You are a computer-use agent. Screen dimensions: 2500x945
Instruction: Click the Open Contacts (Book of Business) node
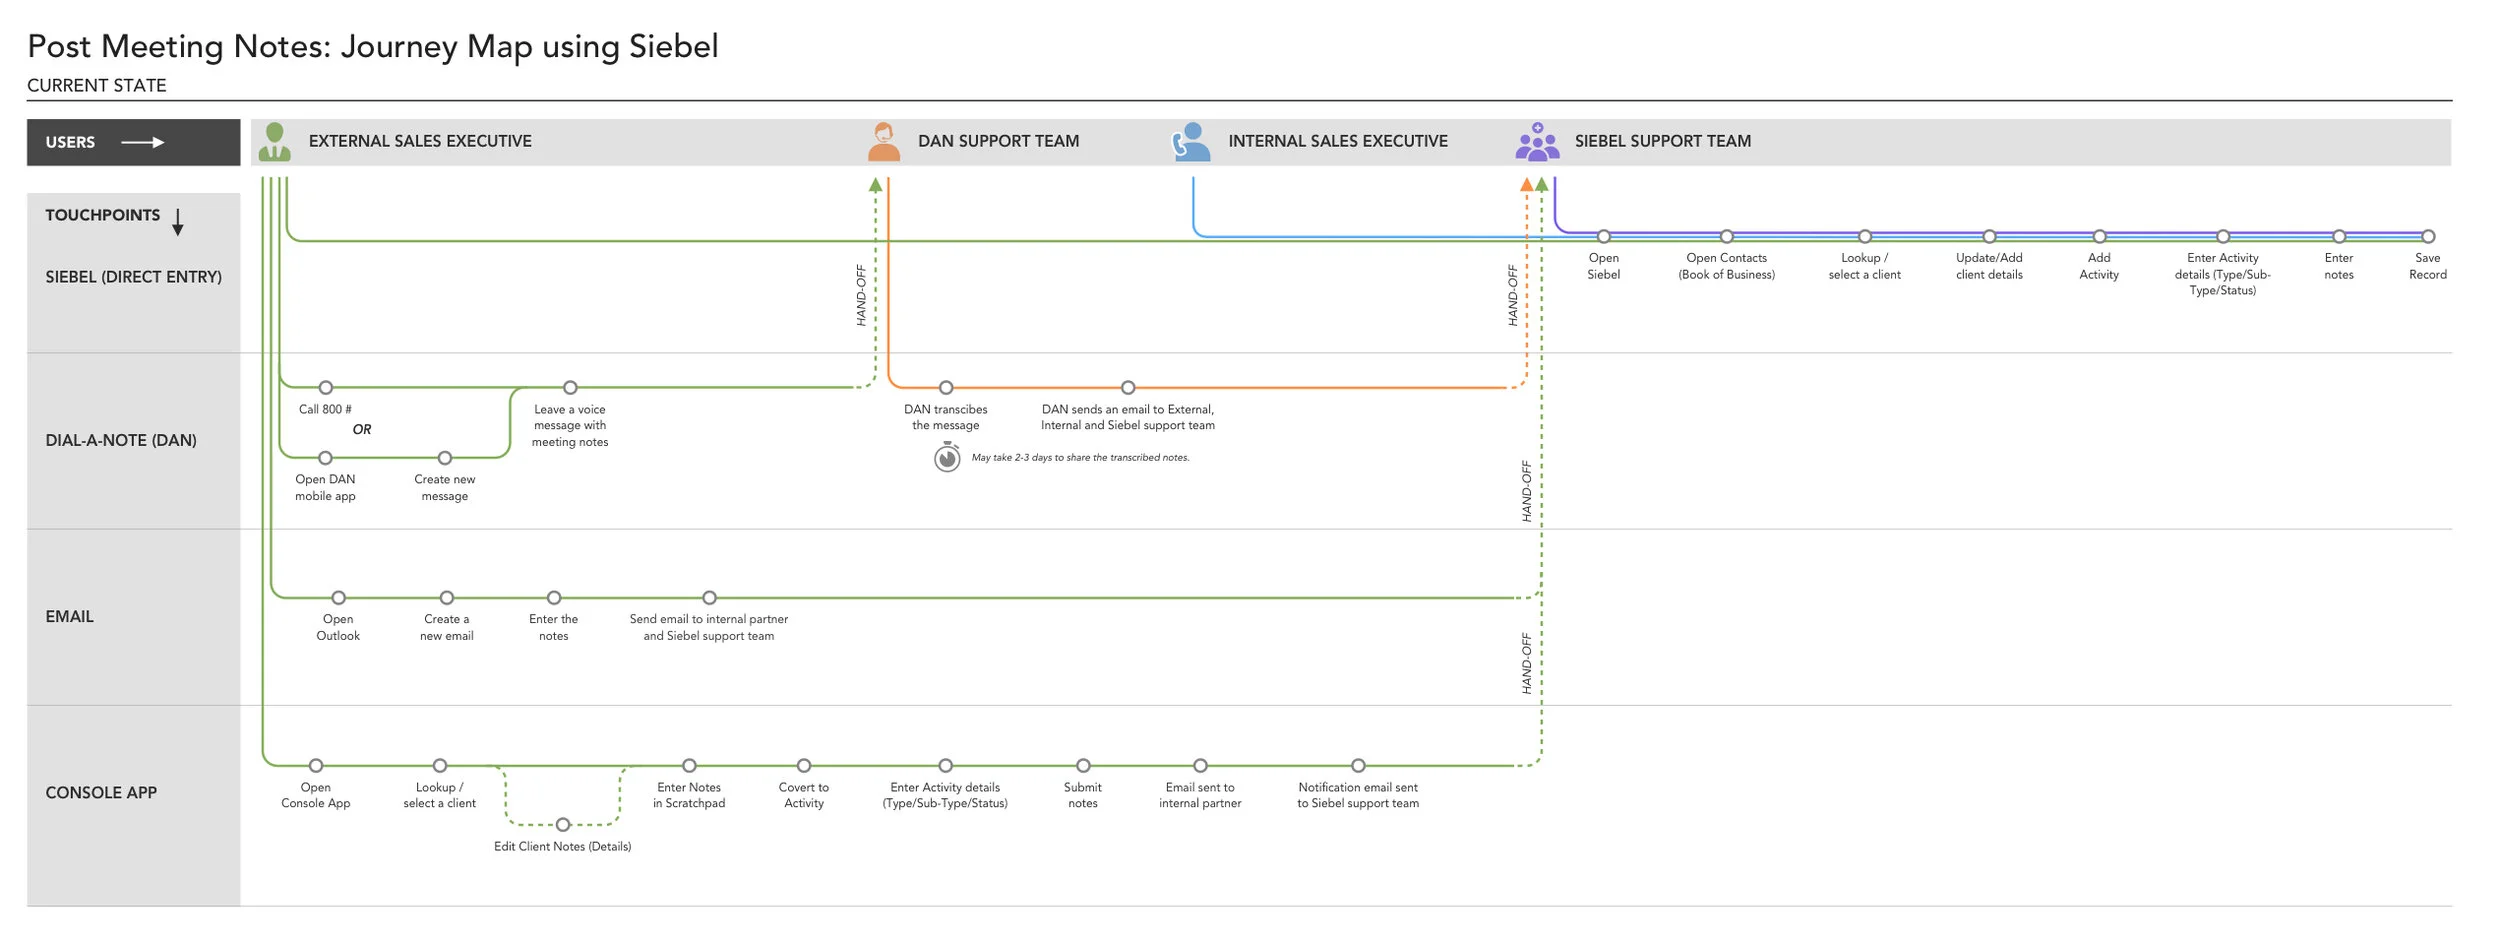(x=1727, y=237)
